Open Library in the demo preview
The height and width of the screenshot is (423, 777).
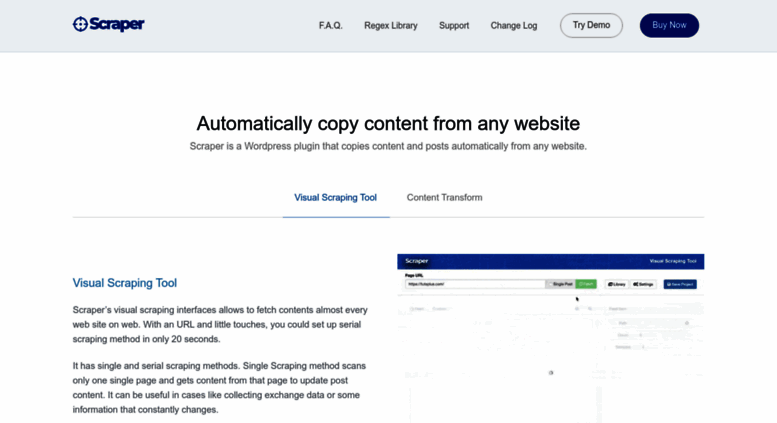click(617, 284)
